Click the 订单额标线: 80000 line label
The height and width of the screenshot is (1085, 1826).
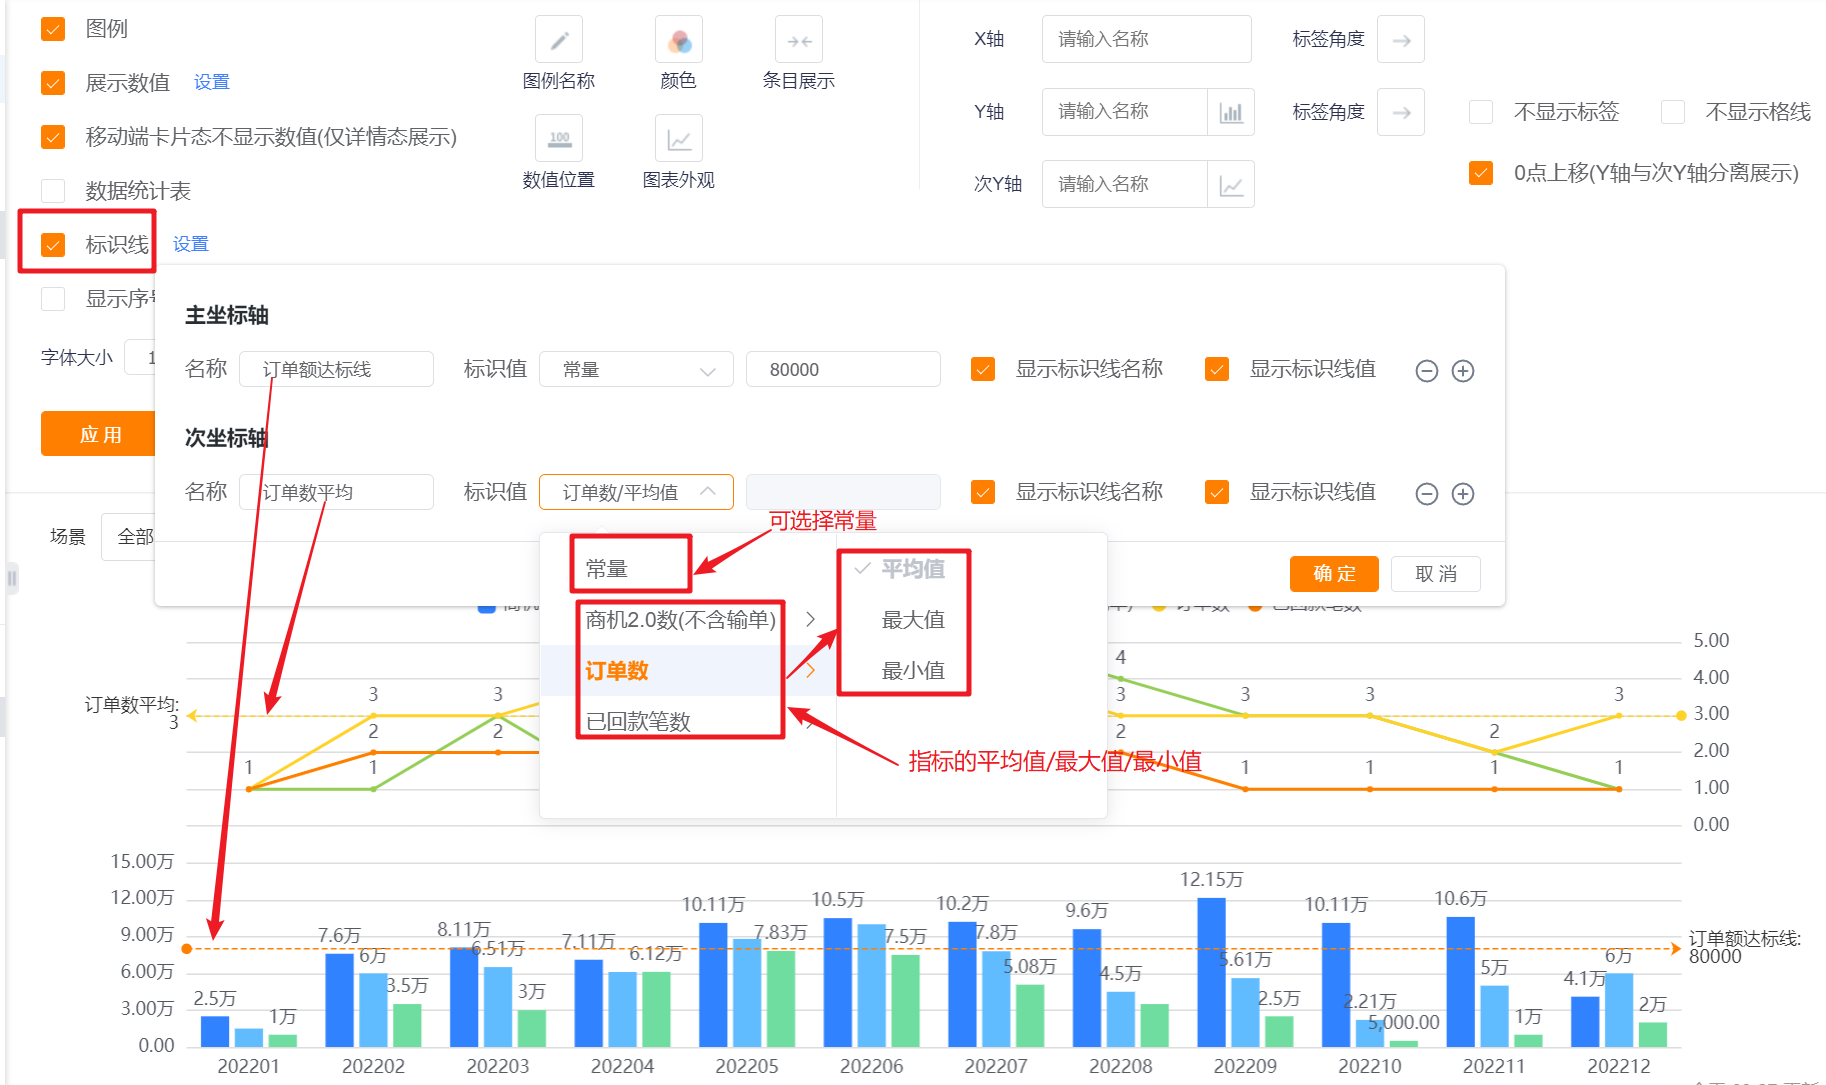[1744, 947]
